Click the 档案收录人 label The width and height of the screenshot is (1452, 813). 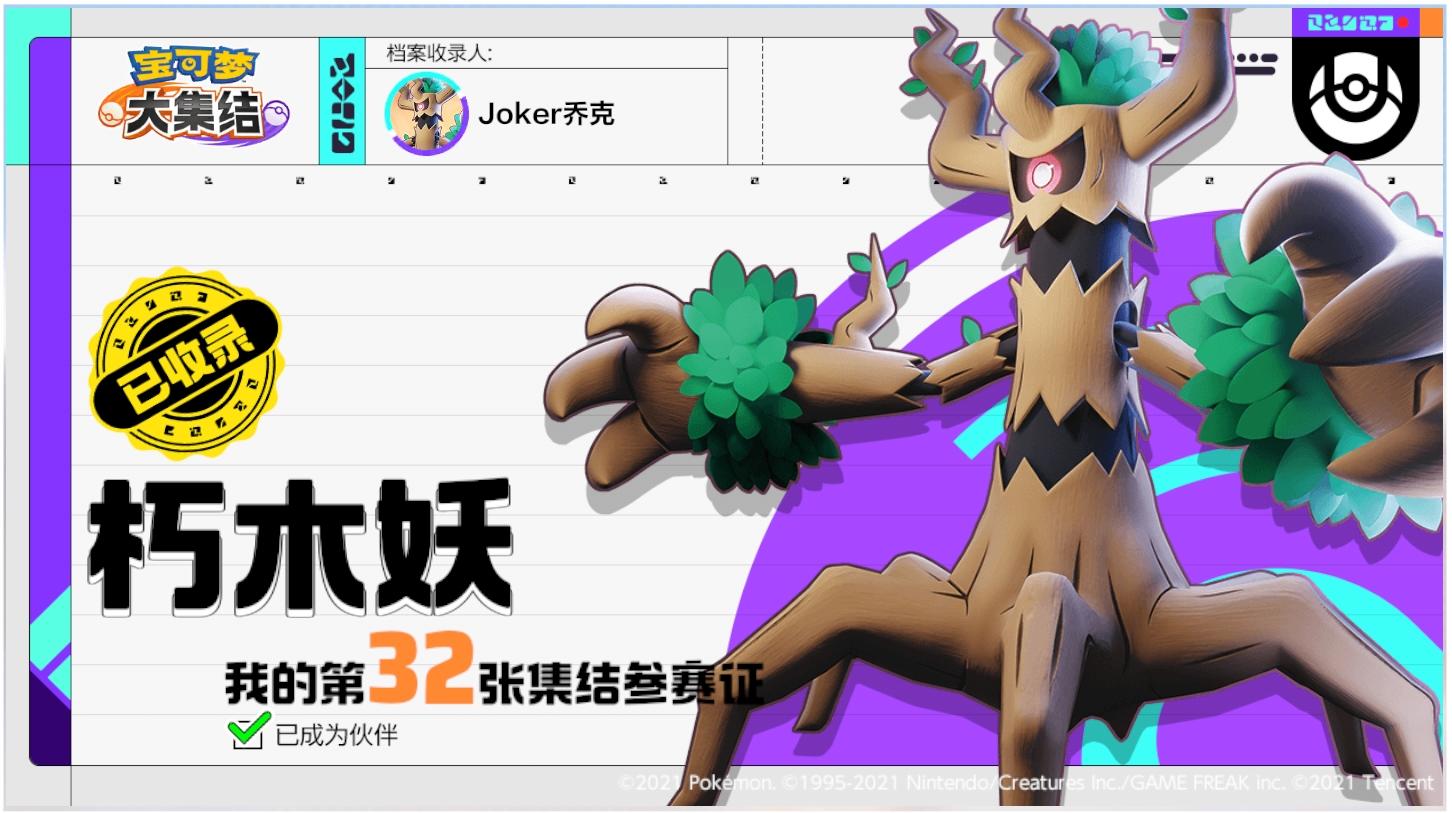(x=439, y=53)
